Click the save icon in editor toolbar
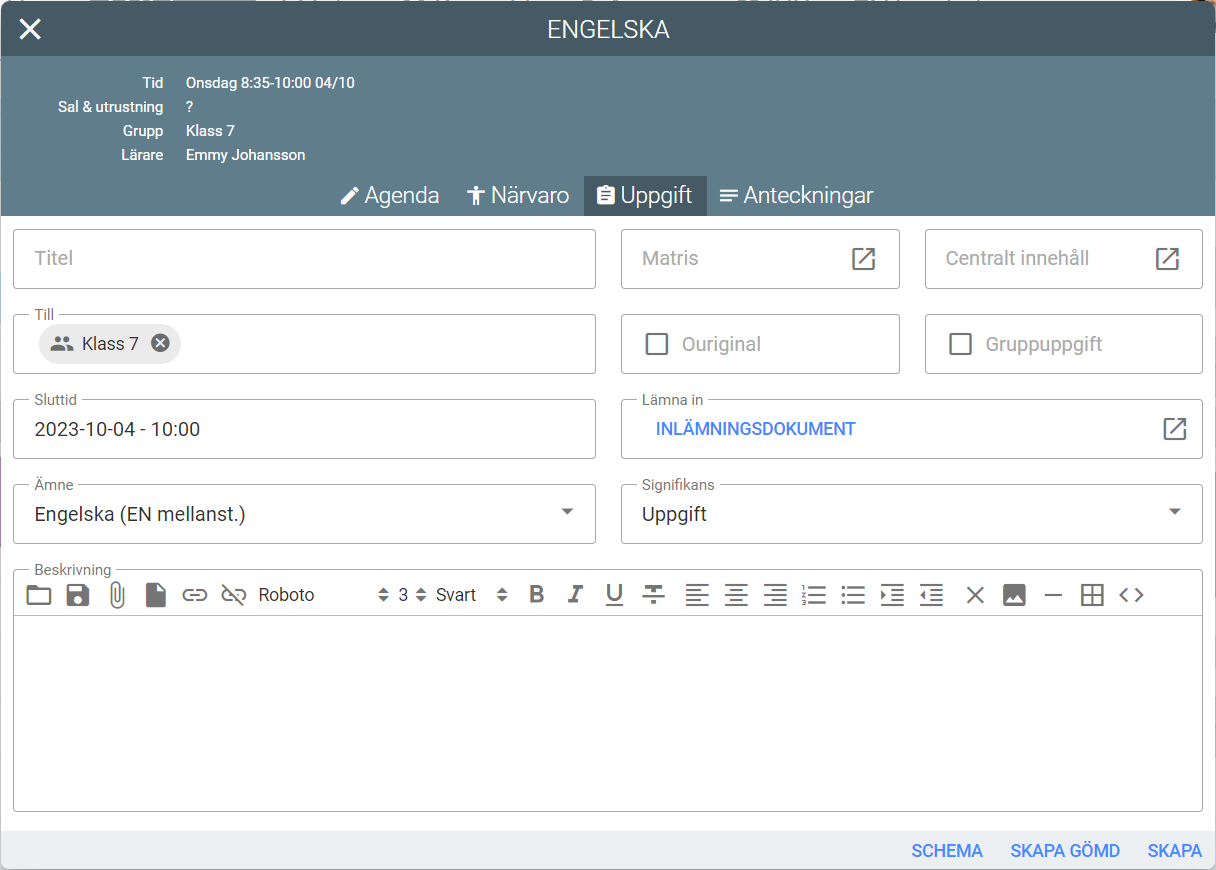Image resolution: width=1216 pixels, height=870 pixels. click(78, 595)
